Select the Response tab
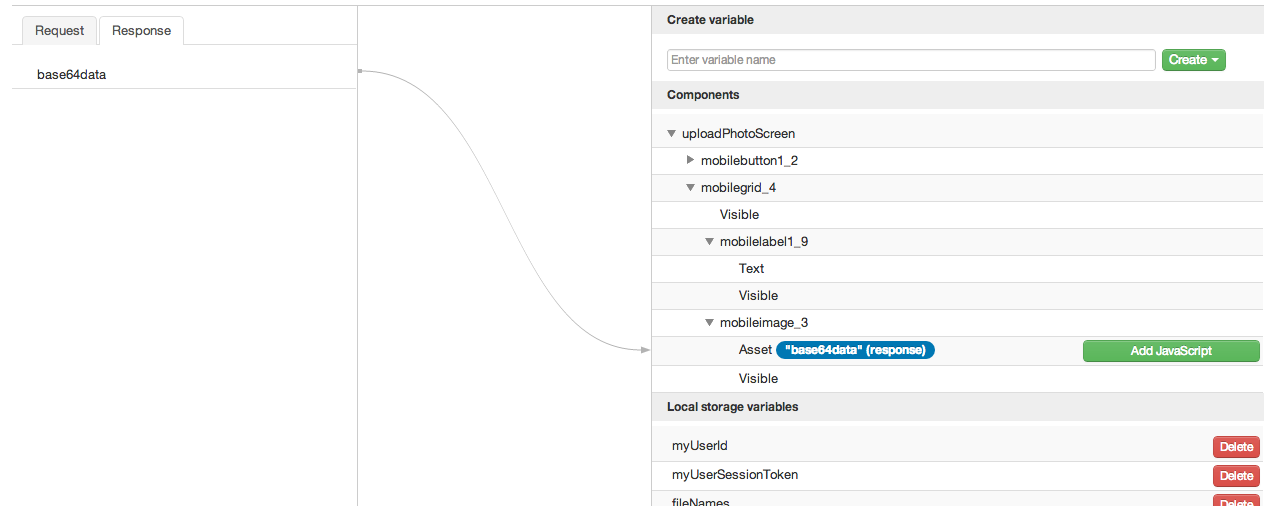The height and width of the screenshot is (529, 1271). coord(141,30)
